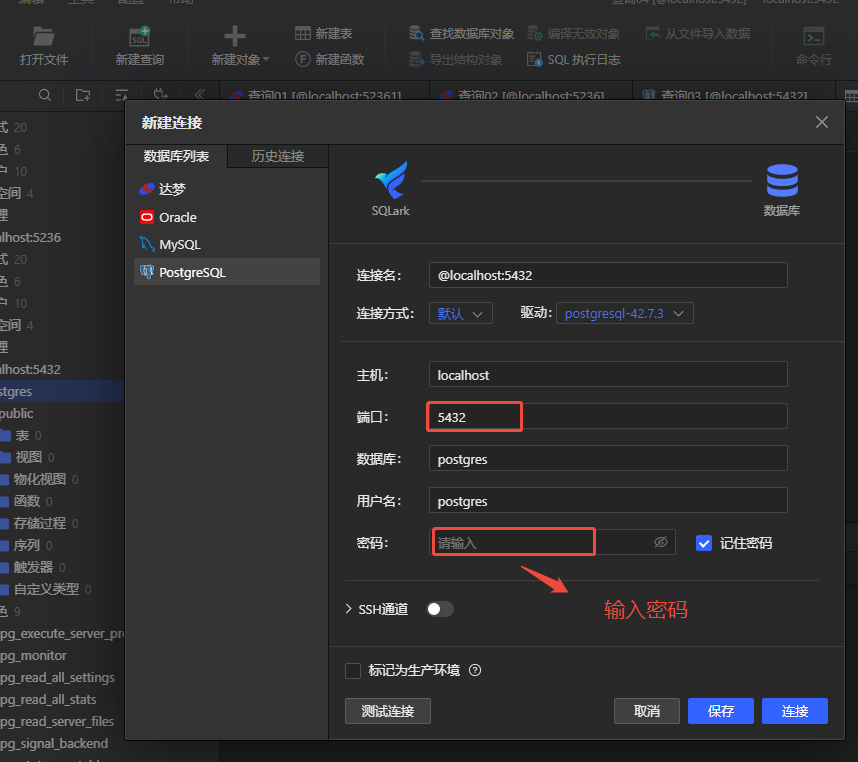Click the help icon beside 标记为生产环境
Viewport: 858px width, 762px height.
coord(475,670)
